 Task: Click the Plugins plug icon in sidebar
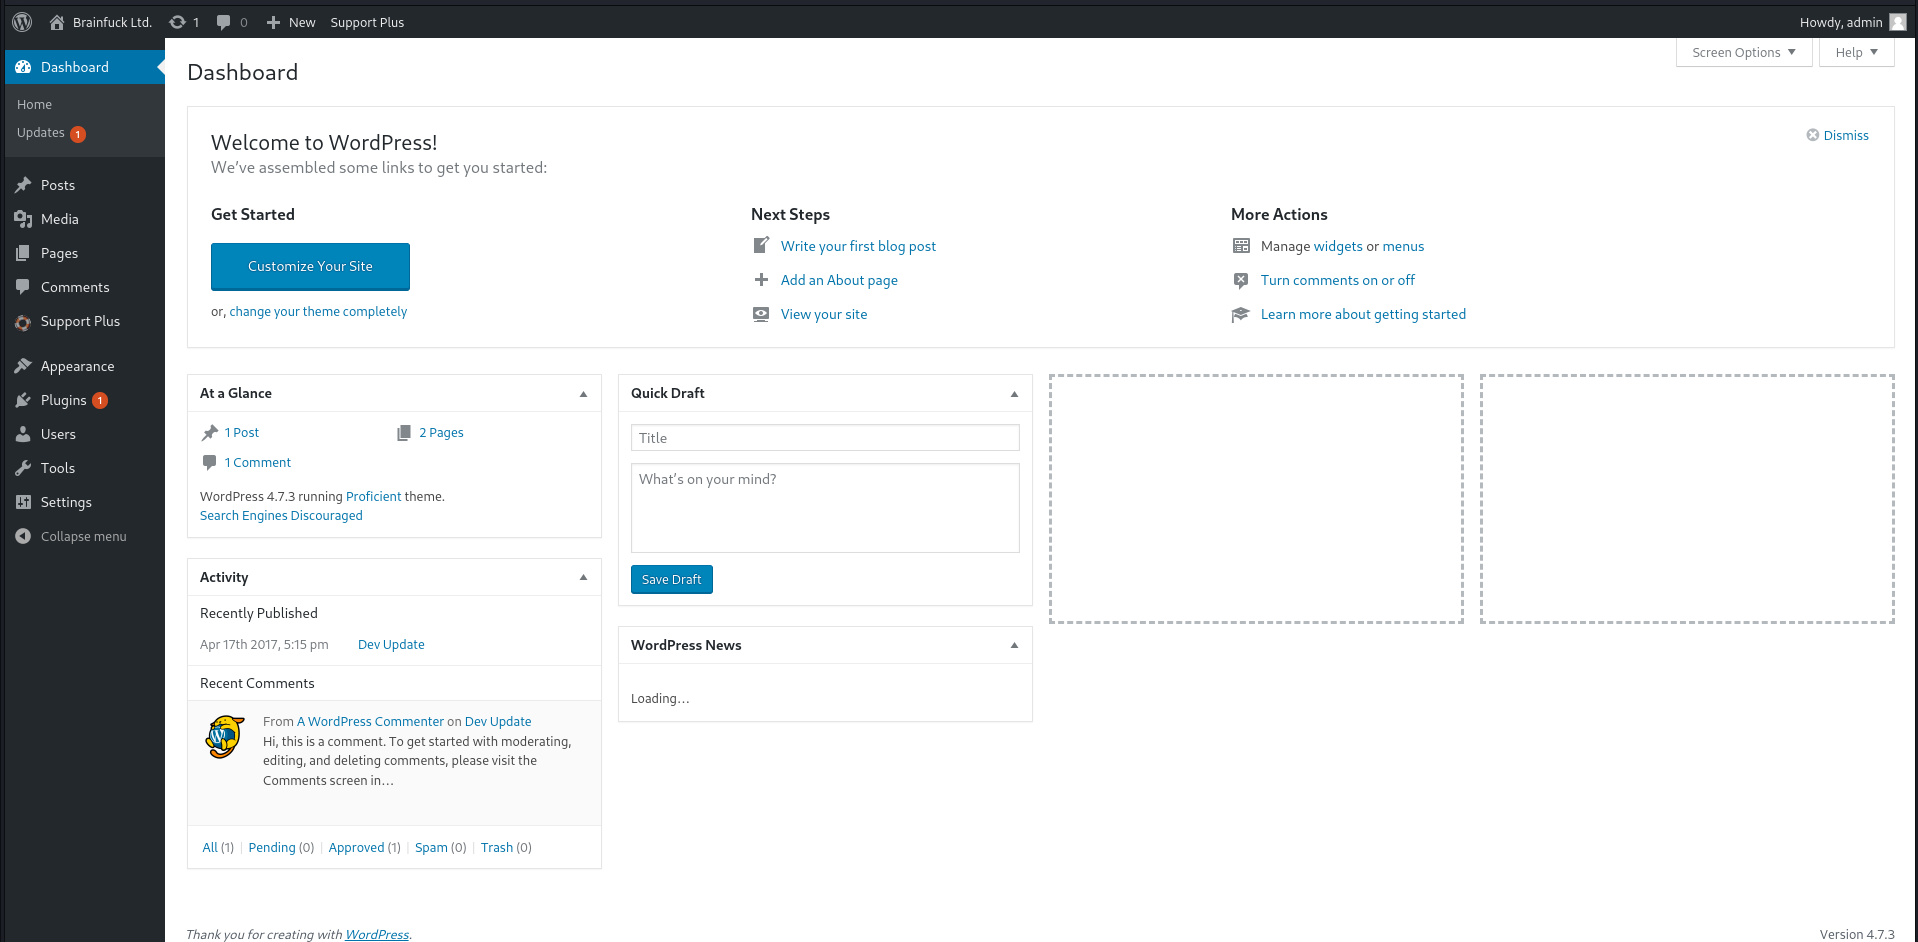23,400
